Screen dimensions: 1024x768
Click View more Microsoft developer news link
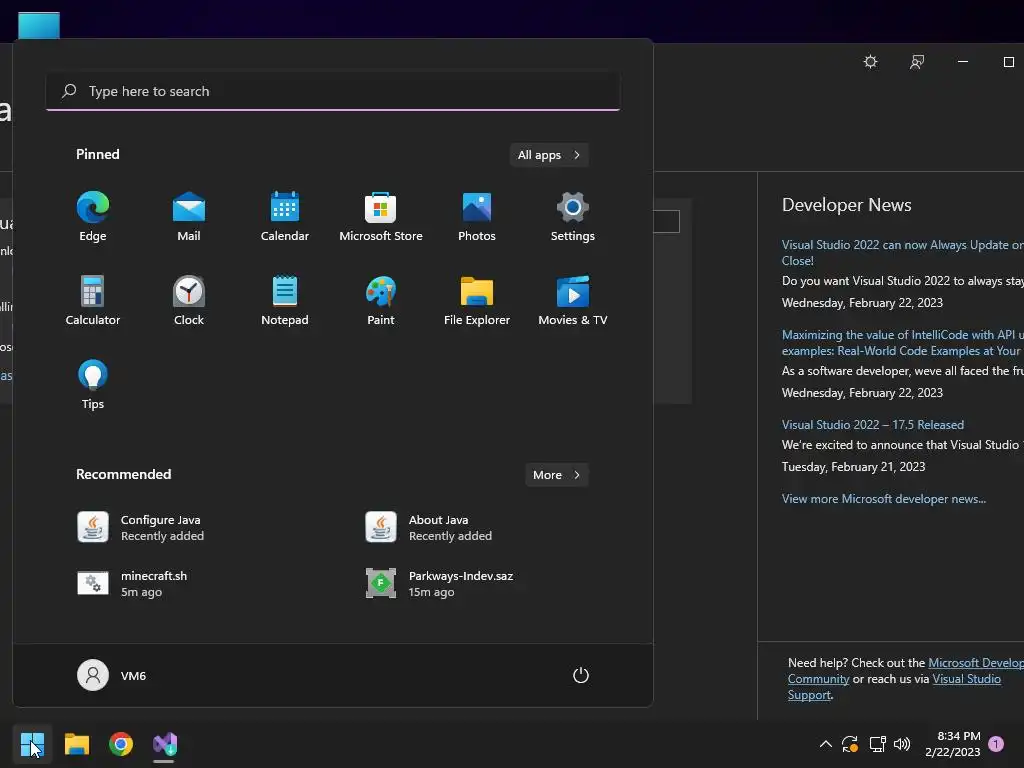point(884,499)
